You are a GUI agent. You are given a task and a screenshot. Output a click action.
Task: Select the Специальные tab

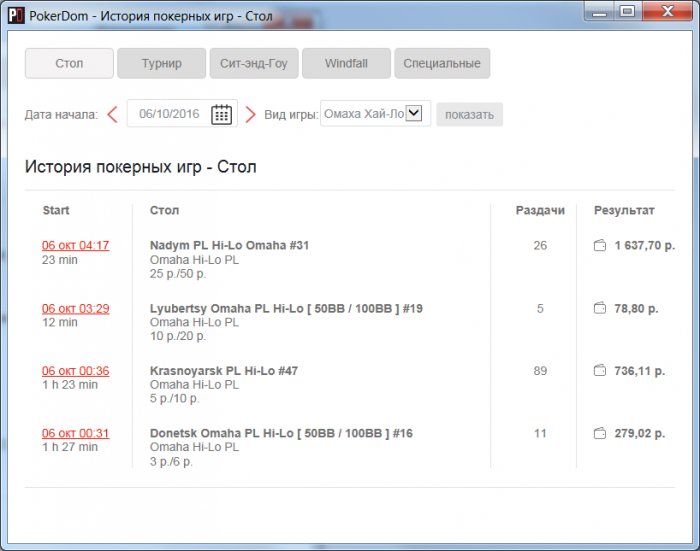coord(442,63)
